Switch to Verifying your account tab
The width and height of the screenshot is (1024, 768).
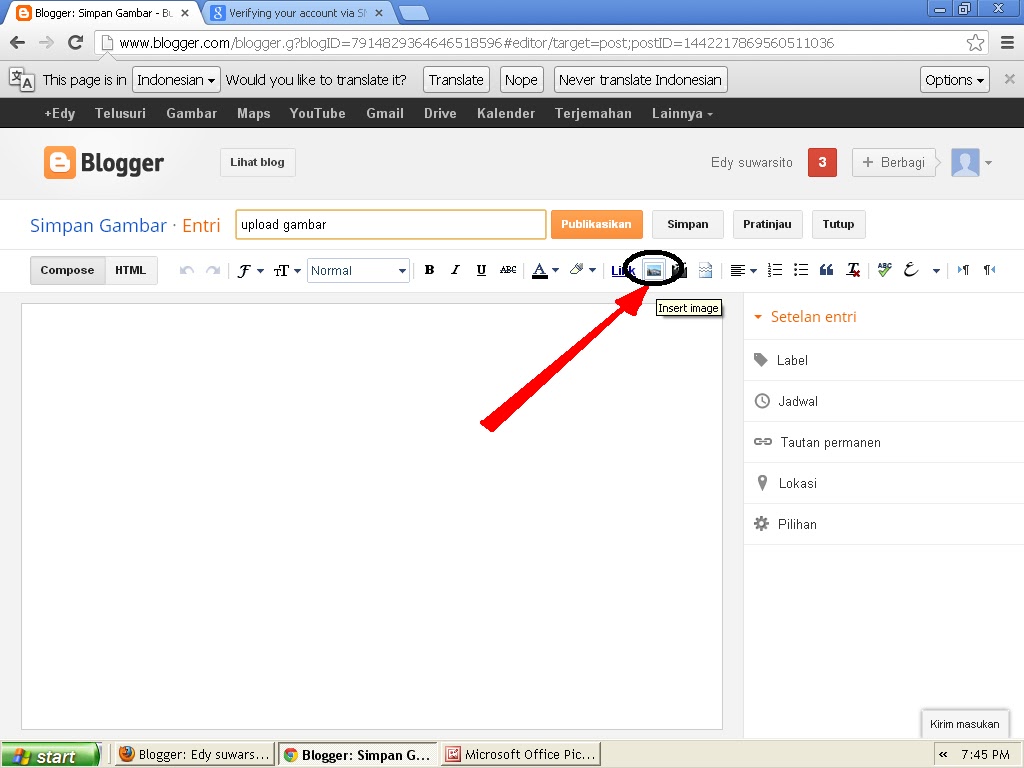click(x=298, y=13)
